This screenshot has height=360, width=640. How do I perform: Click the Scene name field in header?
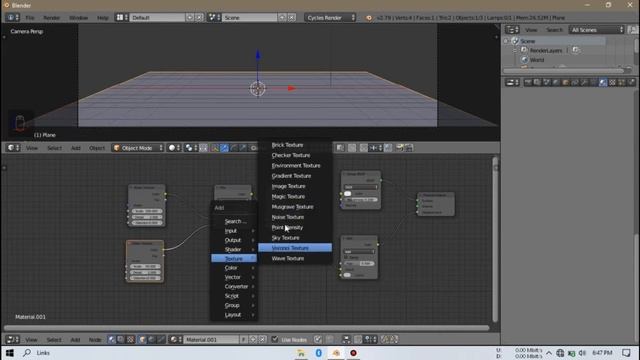(x=250, y=18)
